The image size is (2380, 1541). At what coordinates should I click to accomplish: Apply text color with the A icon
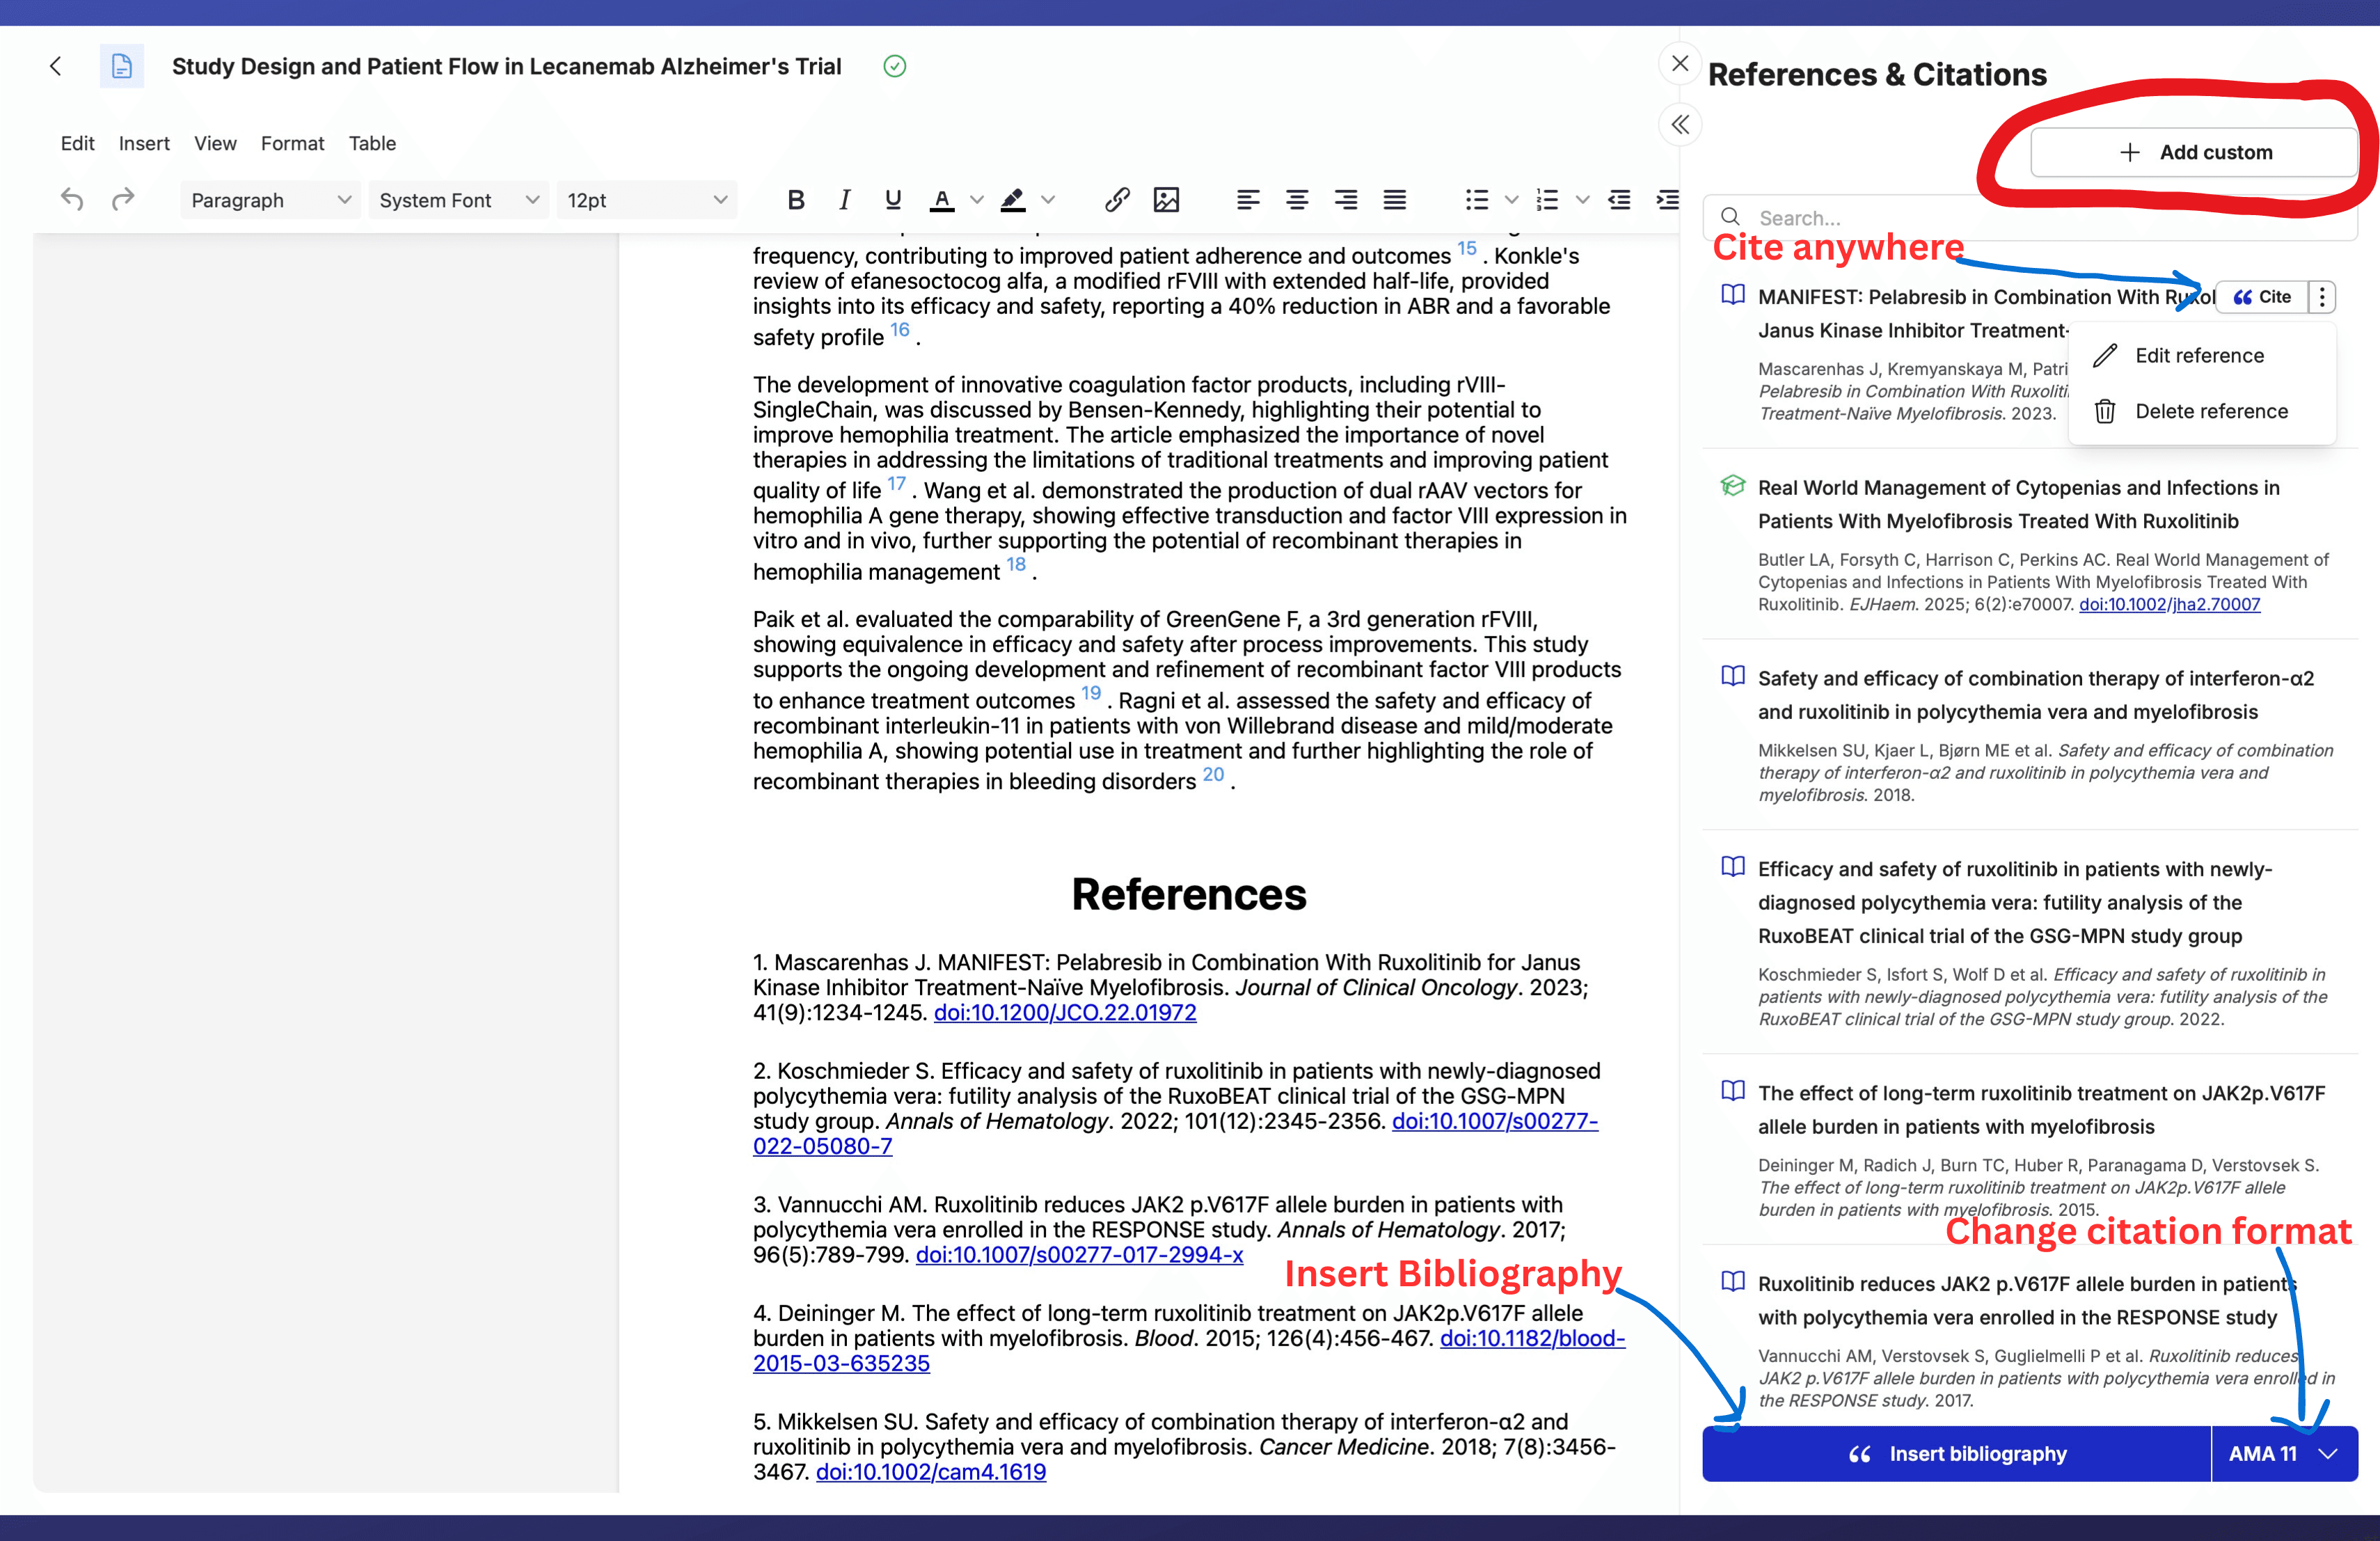tap(942, 200)
